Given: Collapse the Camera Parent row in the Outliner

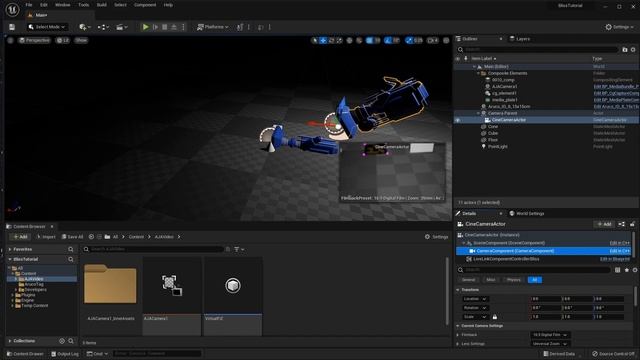Looking at the screenshot, I should (478, 113).
